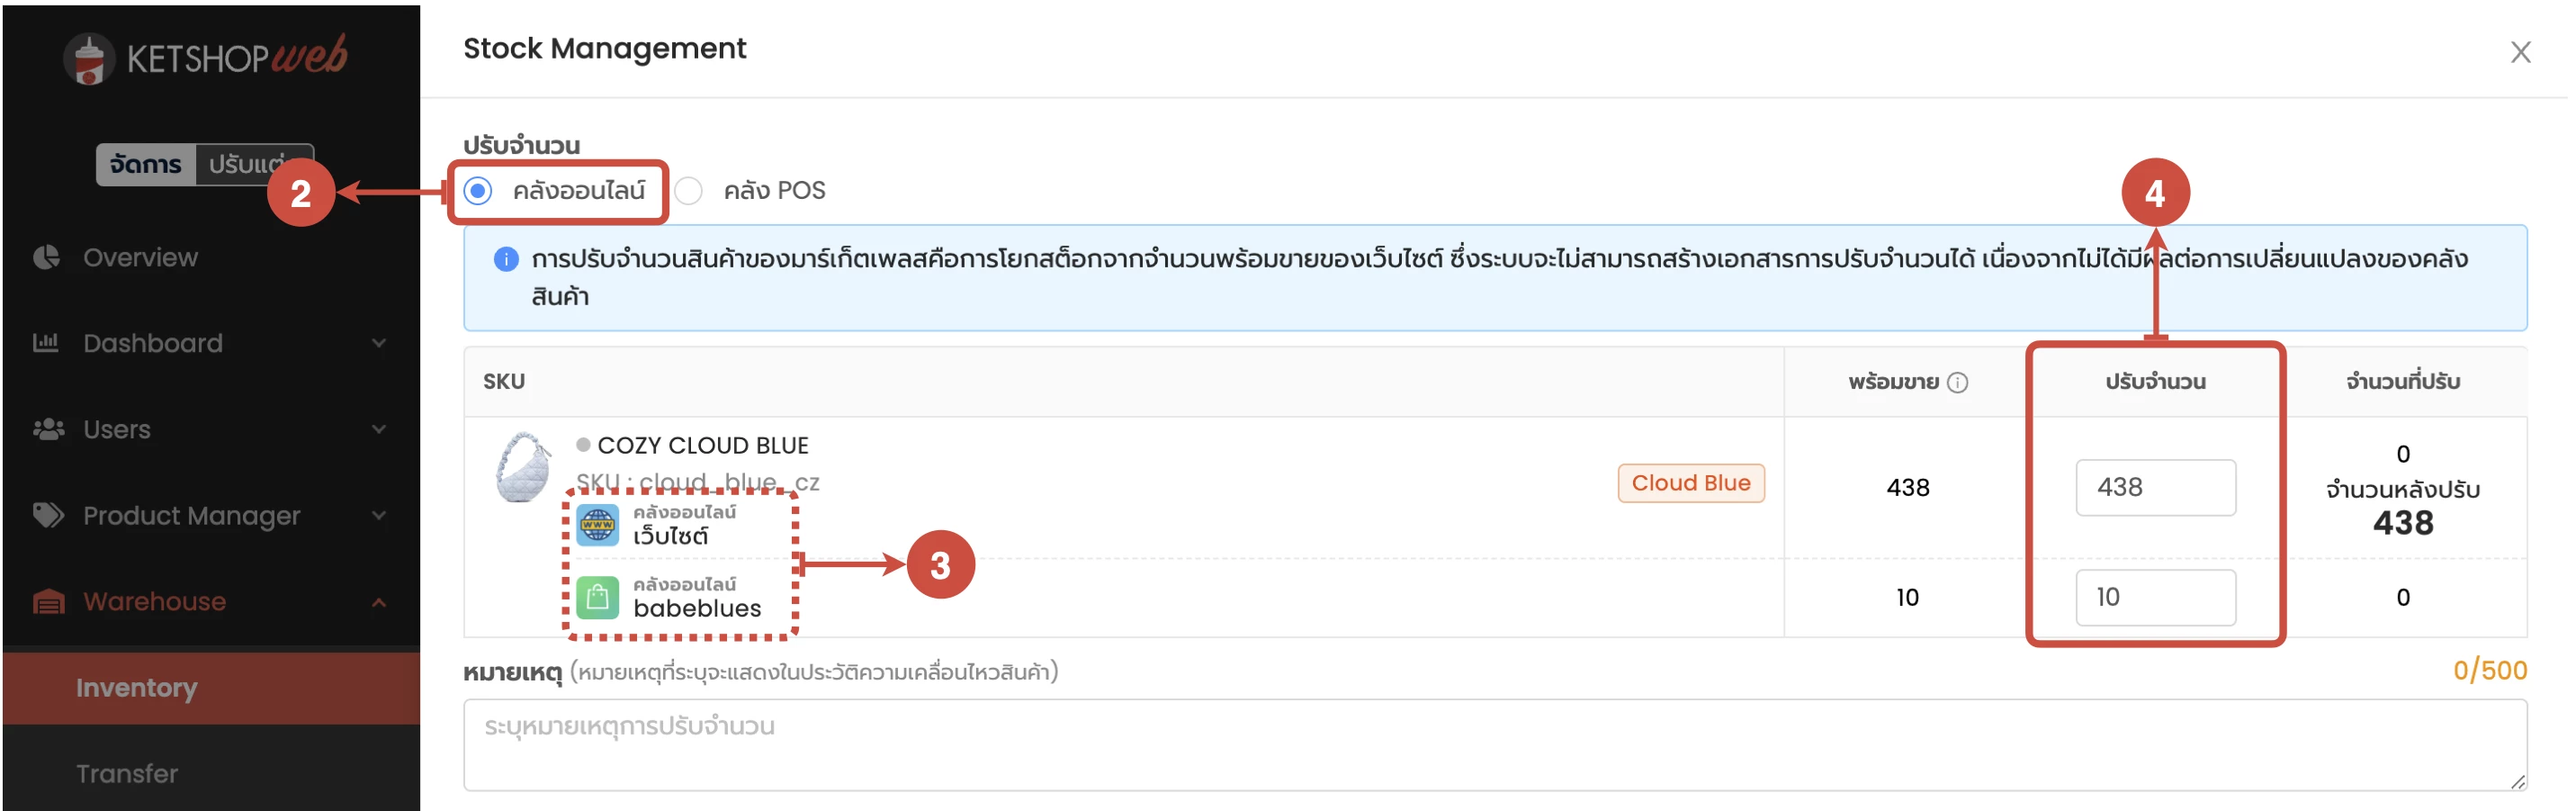Click the info icon beside พร้อมขาย
Viewport: 2576px width, 811px height.
[x=1957, y=382]
